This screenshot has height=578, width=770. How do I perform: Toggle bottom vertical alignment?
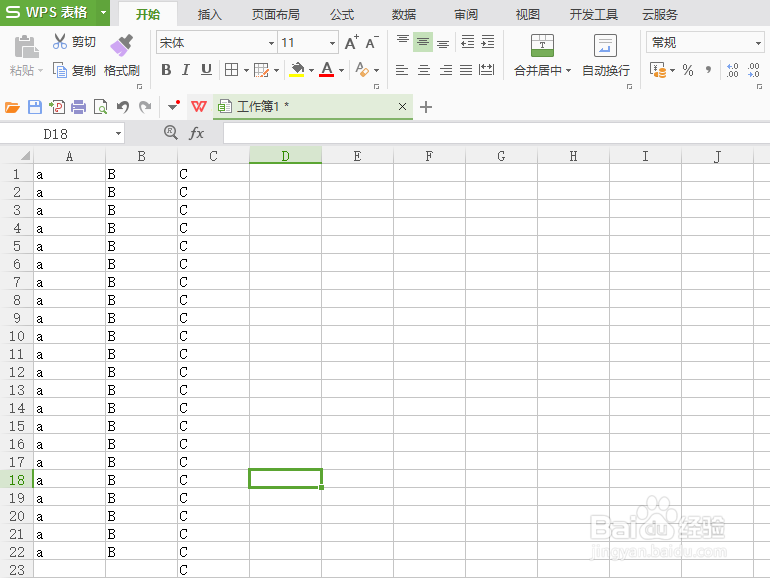click(443, 44)
